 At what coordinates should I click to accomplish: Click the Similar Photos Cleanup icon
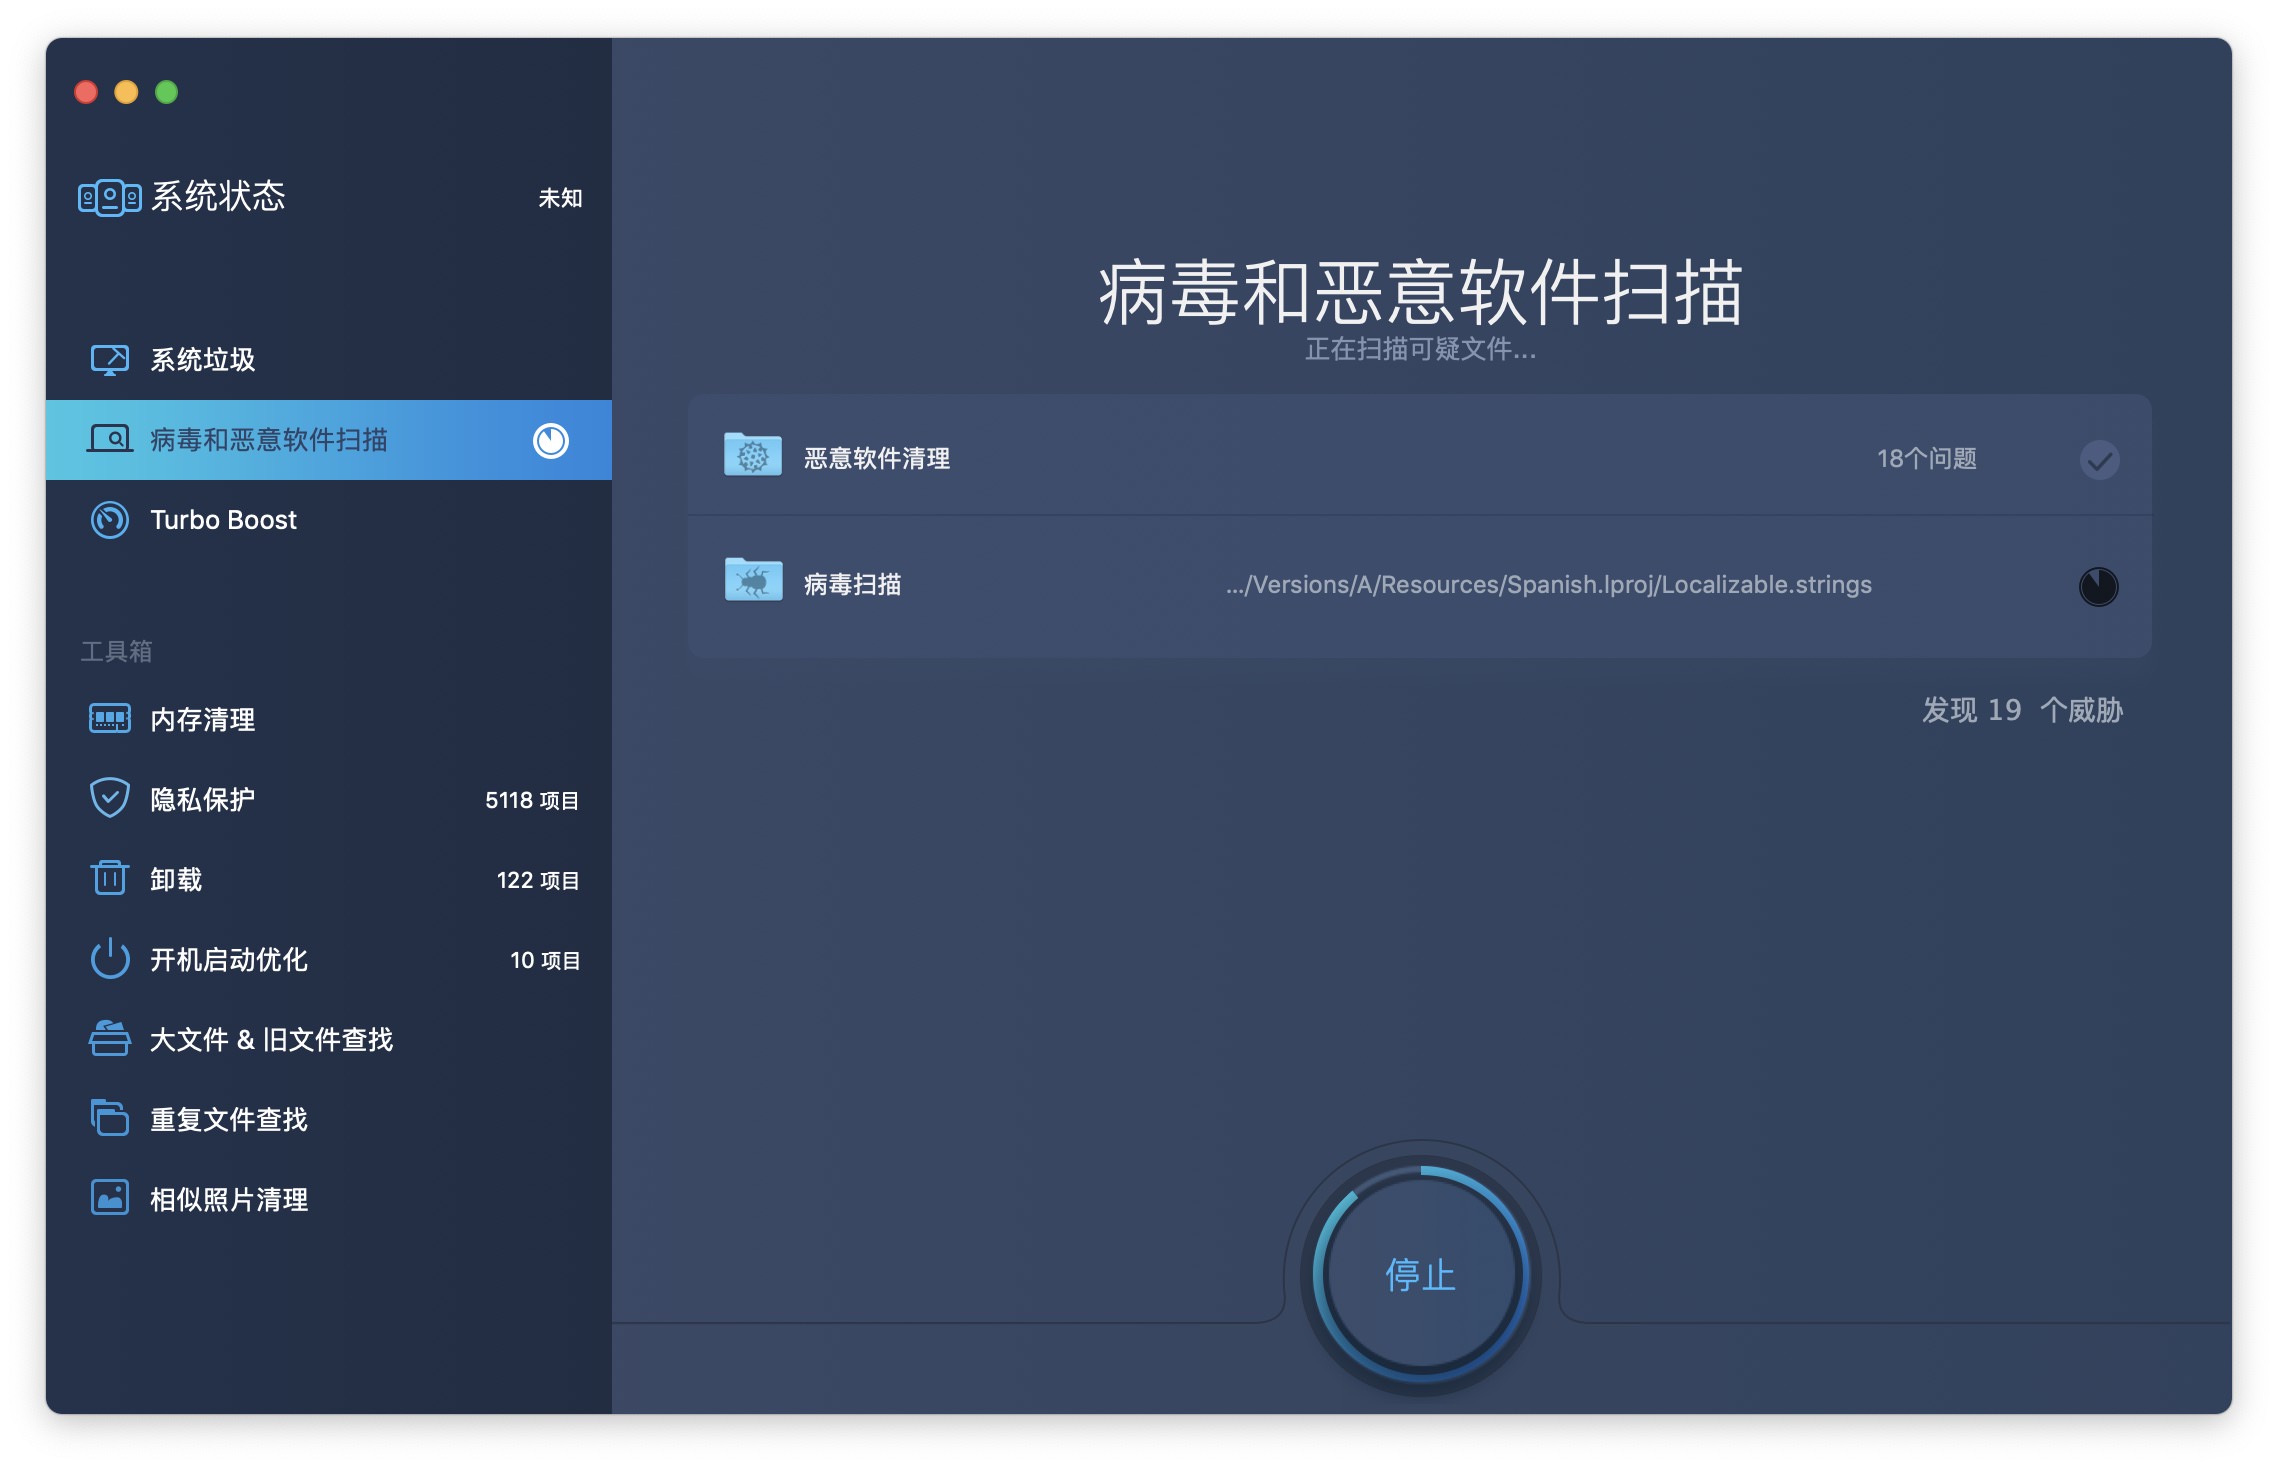[x=109, y=1198]
